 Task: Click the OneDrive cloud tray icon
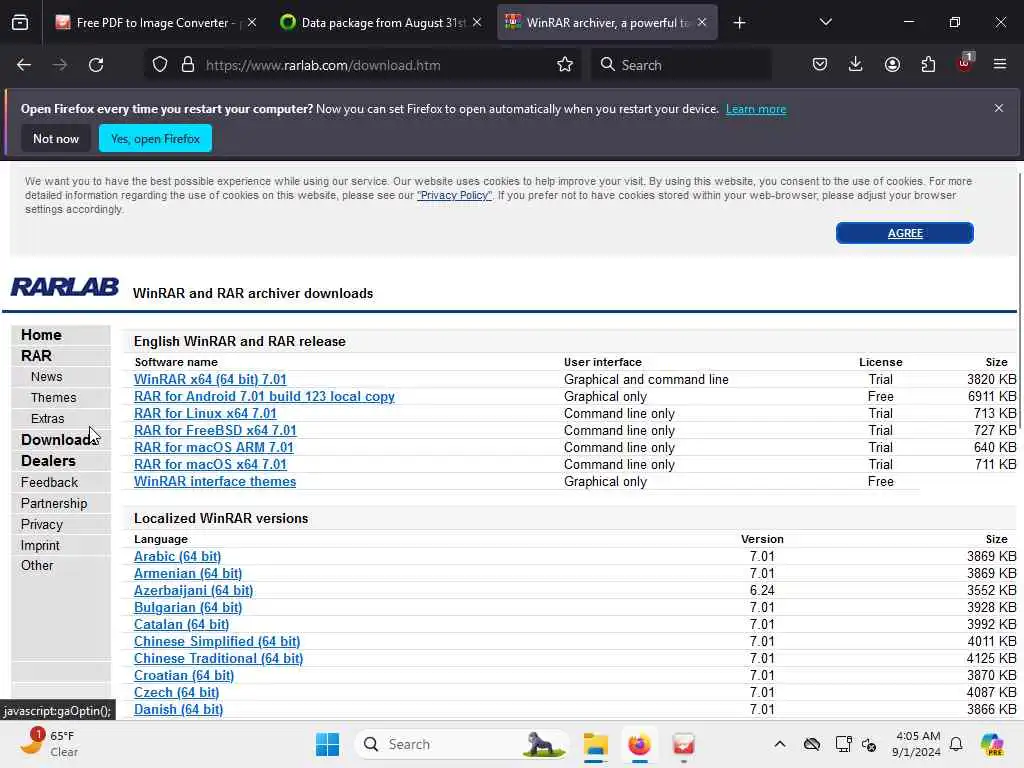click(812, 744)
